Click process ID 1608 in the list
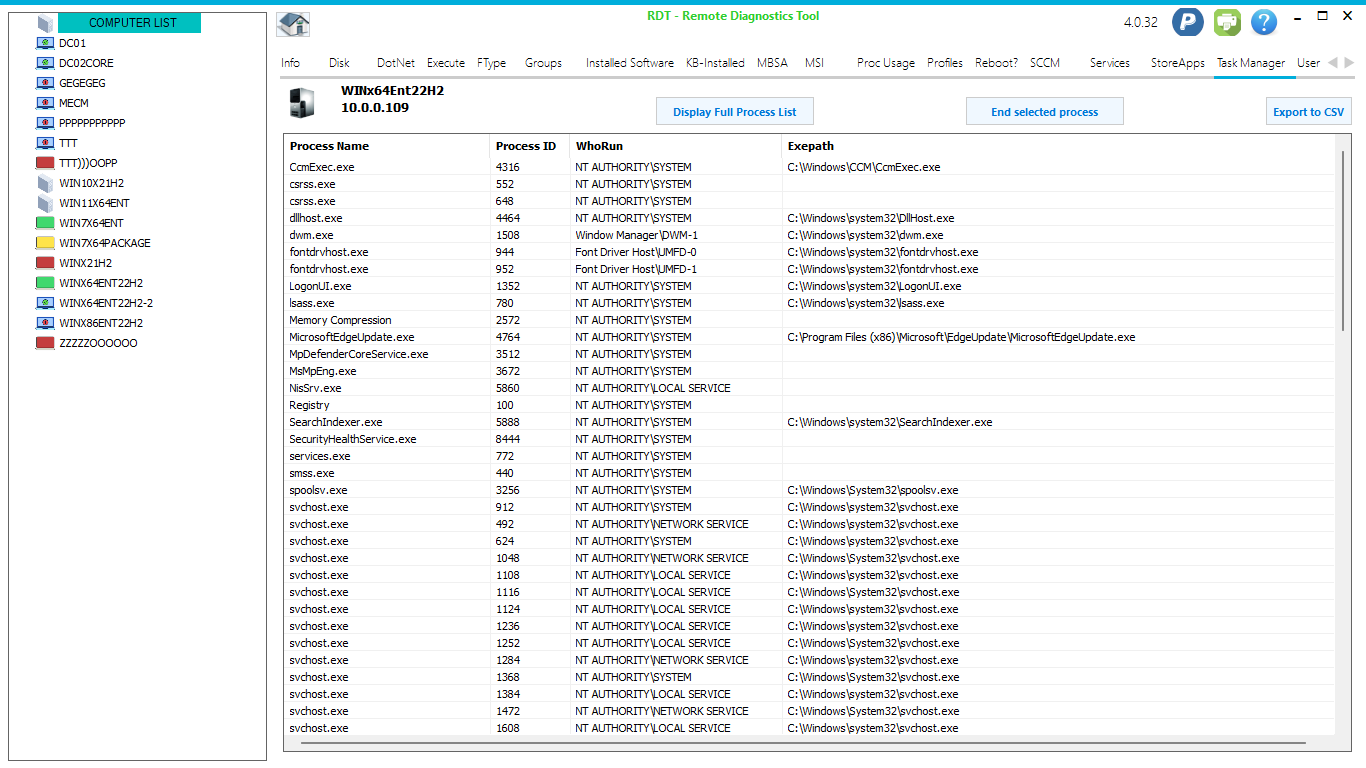 tap(508, 728)
